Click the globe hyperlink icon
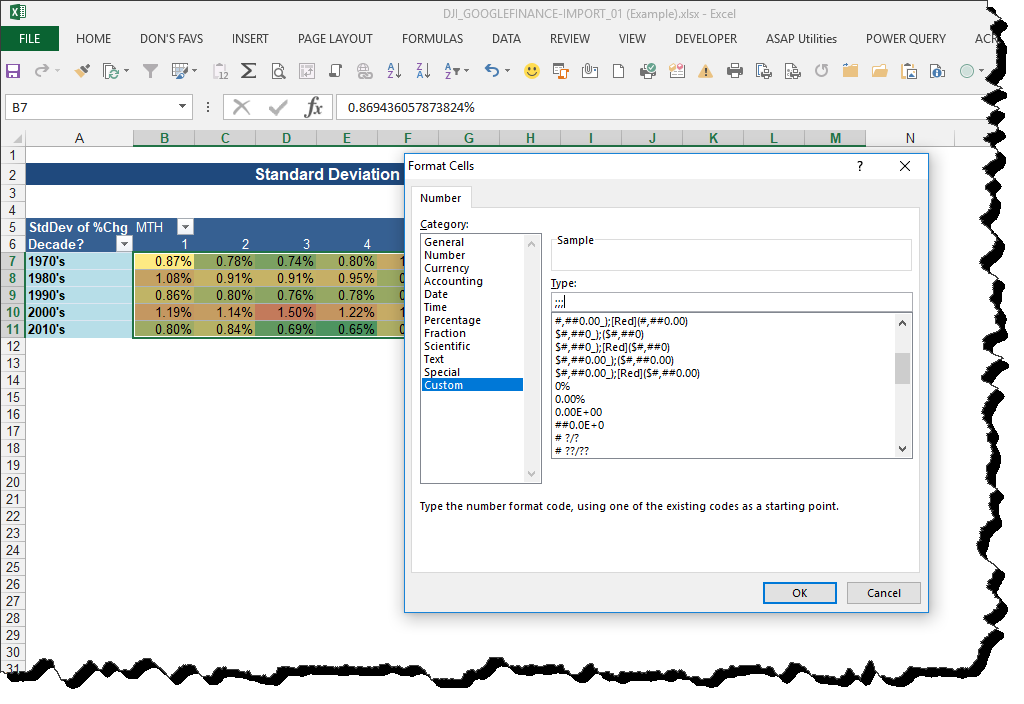1024x704 pixels. 364,71
